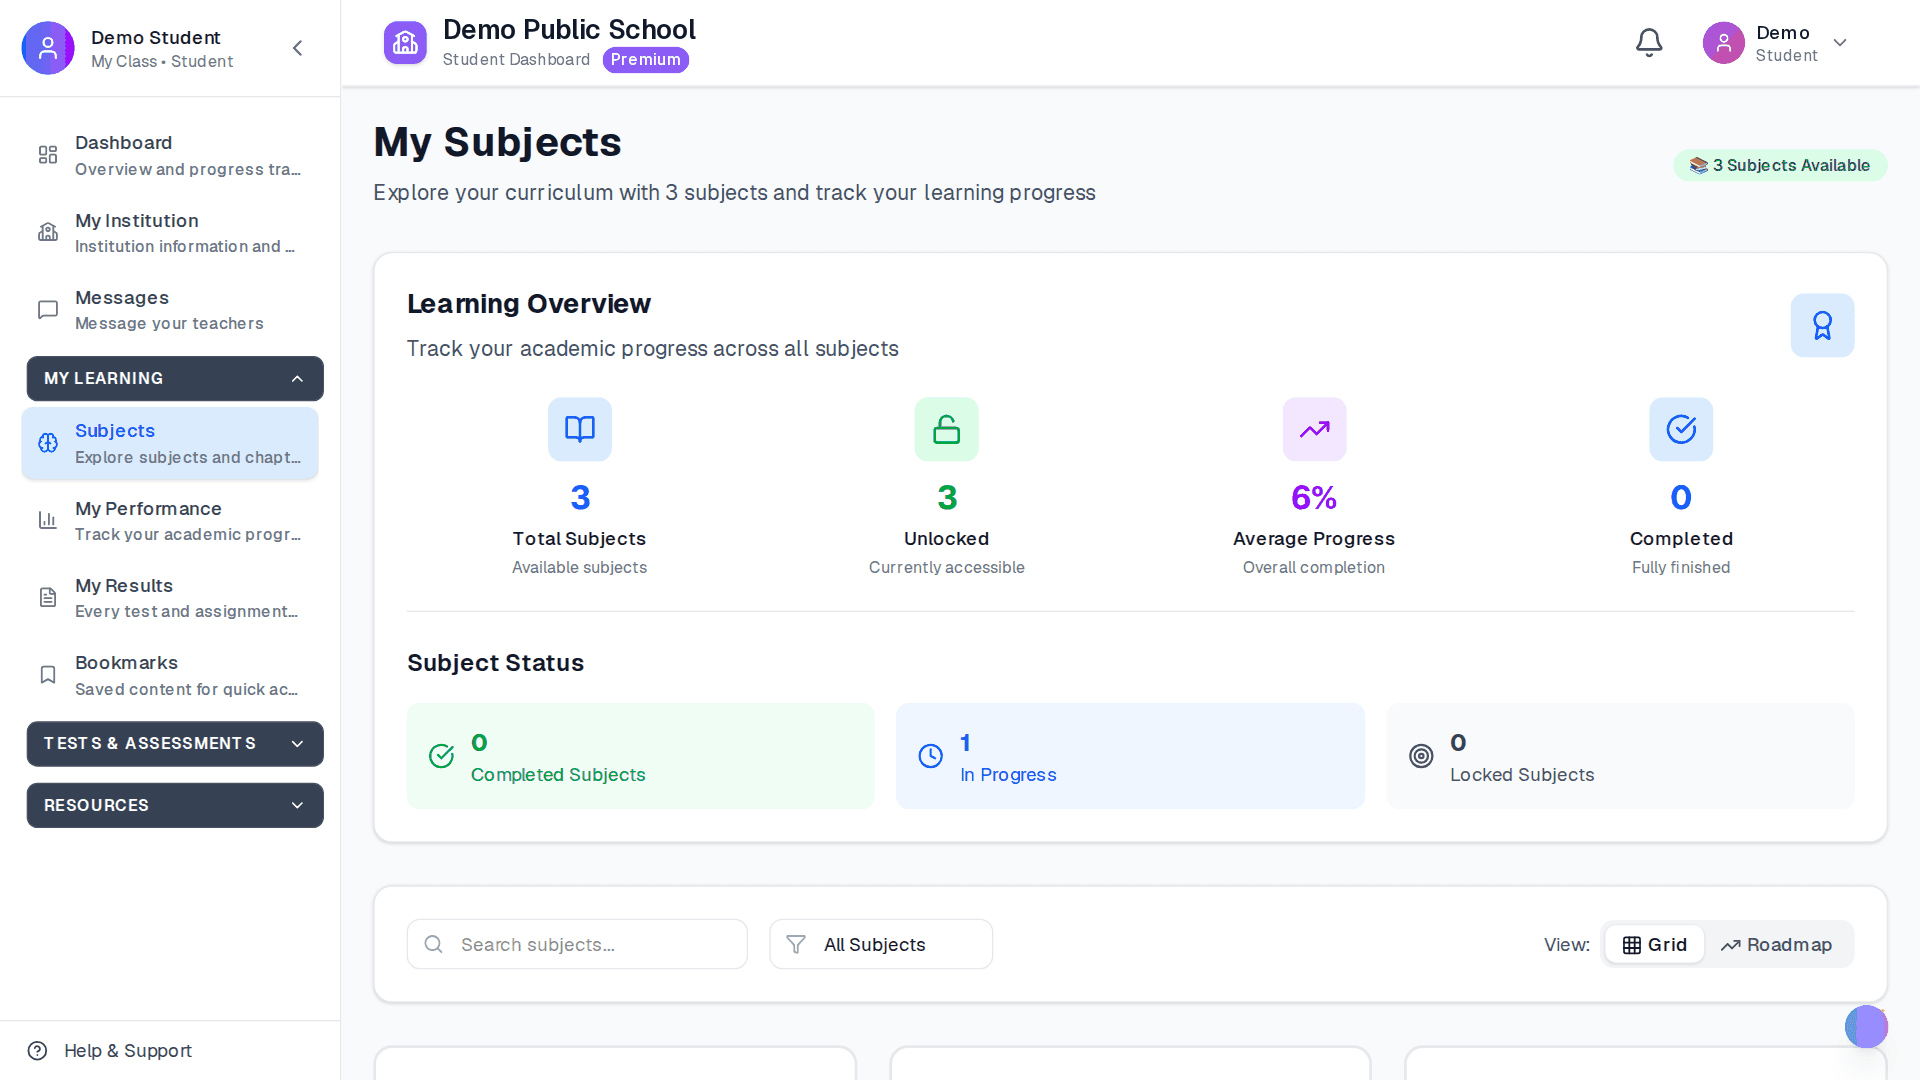
Task: Click the top-right Demo profile avatar
Action: click(1724, 43)
